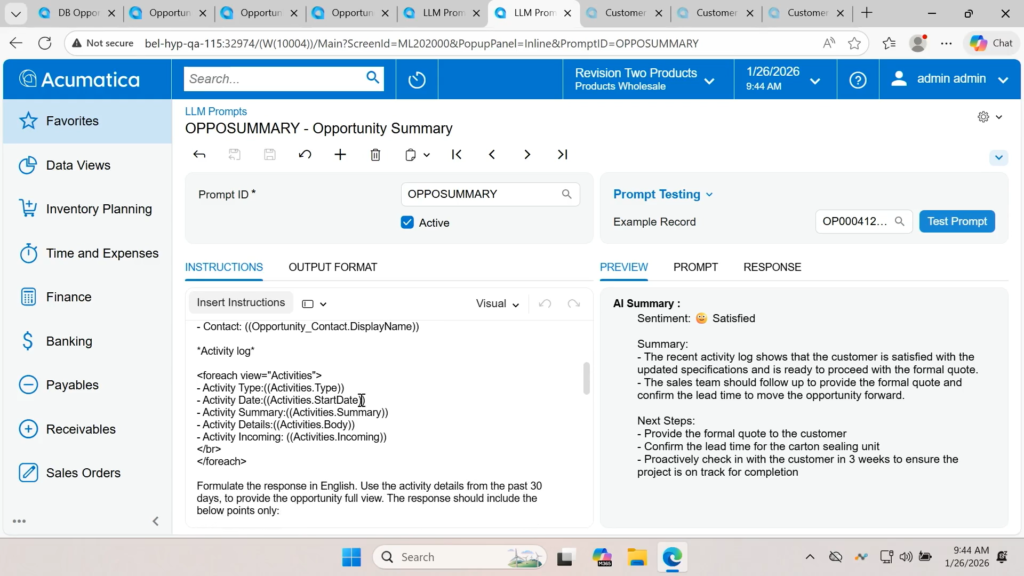Uncheck the Active checkbox
This screenshot has height=576, width=1024.
point(407,223)
